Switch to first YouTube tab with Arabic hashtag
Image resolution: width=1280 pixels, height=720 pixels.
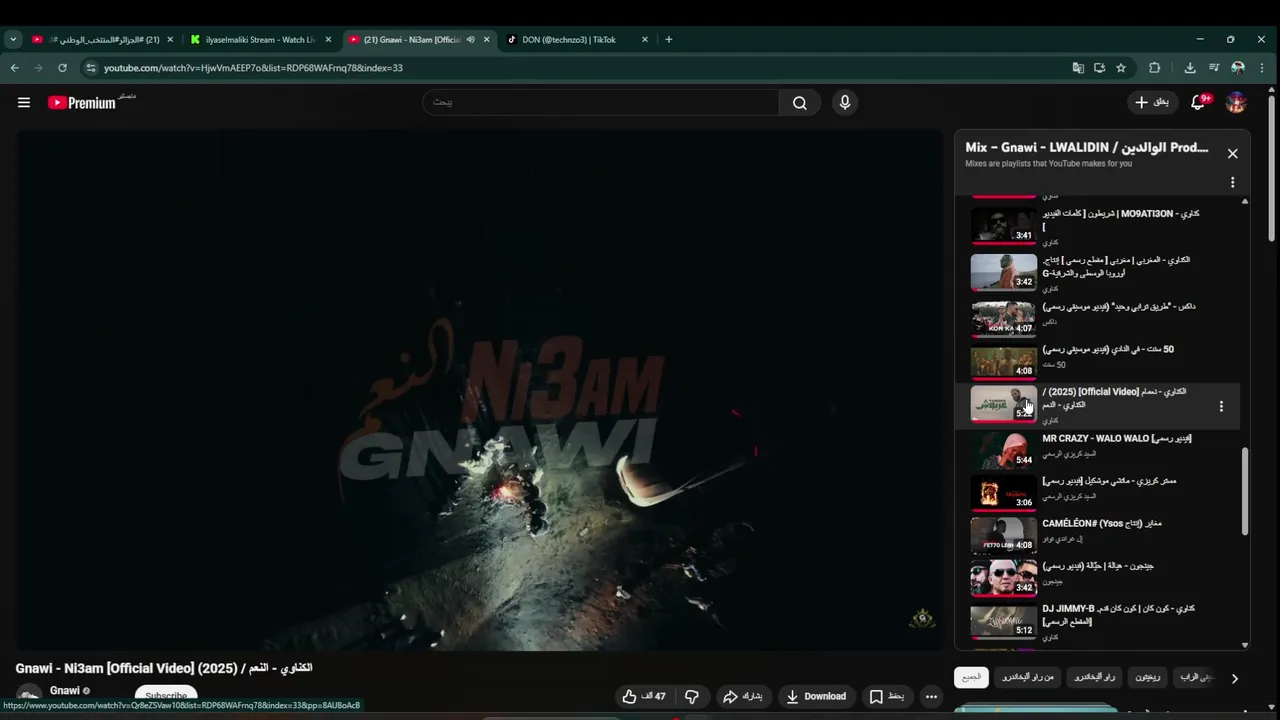(x=102, y=40)
